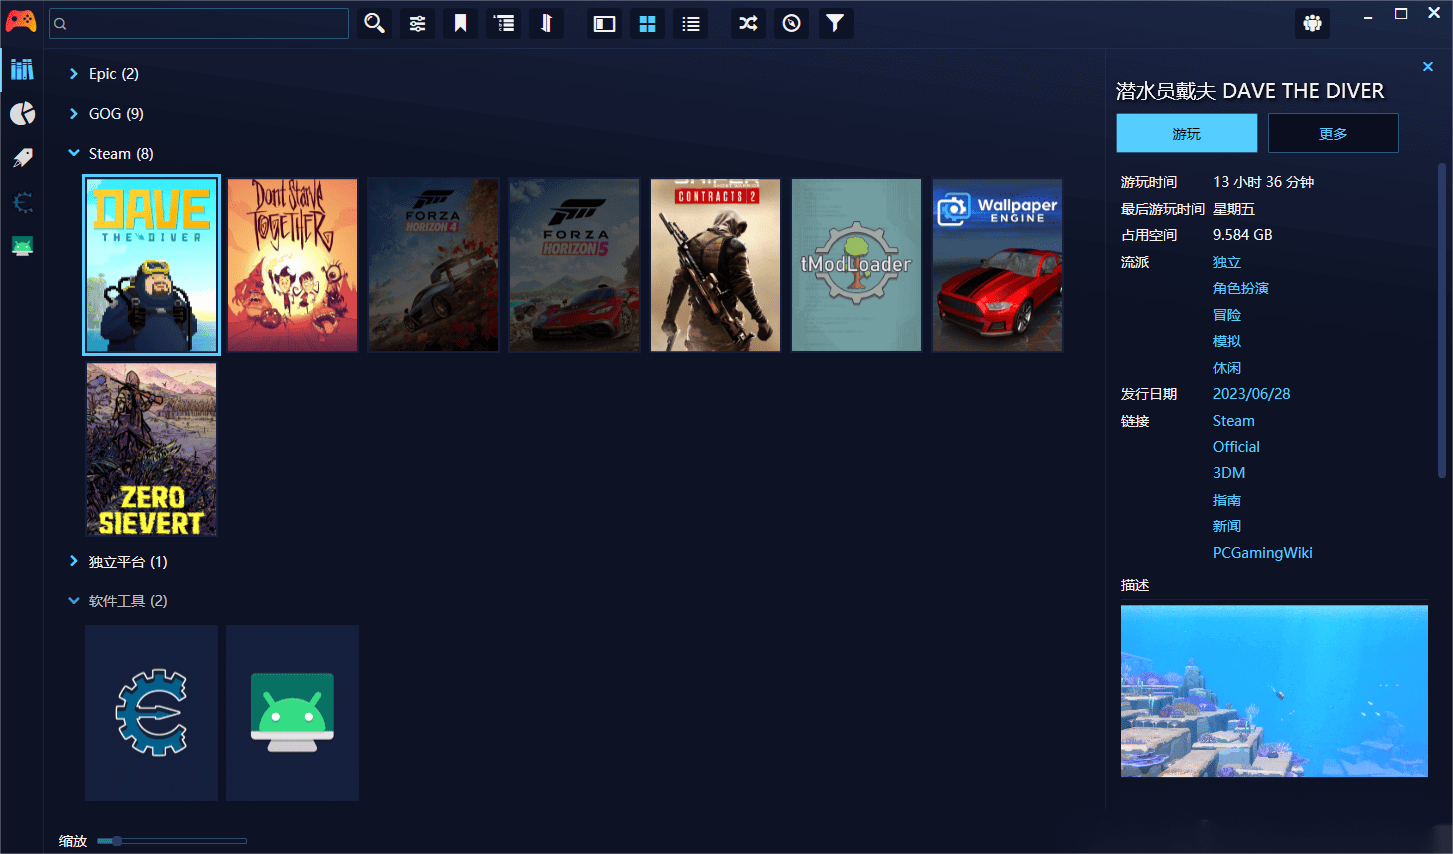The width and height of the screenshot is (1453, 854).
Task: Select the Forza Horizon 4 cover
Action: coord(433,265)
